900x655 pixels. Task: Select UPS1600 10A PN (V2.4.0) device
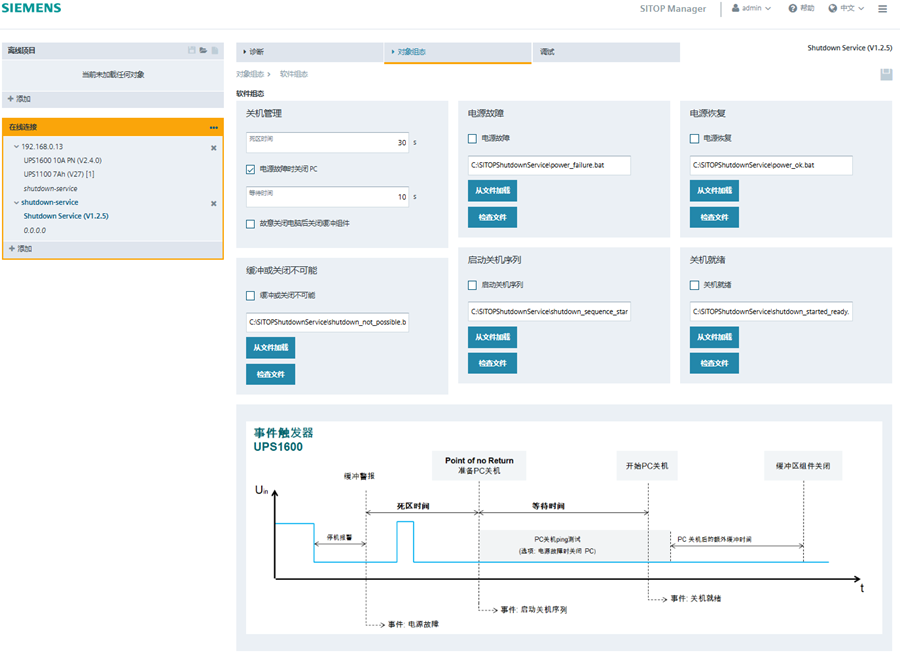click(x=62, y=160)
